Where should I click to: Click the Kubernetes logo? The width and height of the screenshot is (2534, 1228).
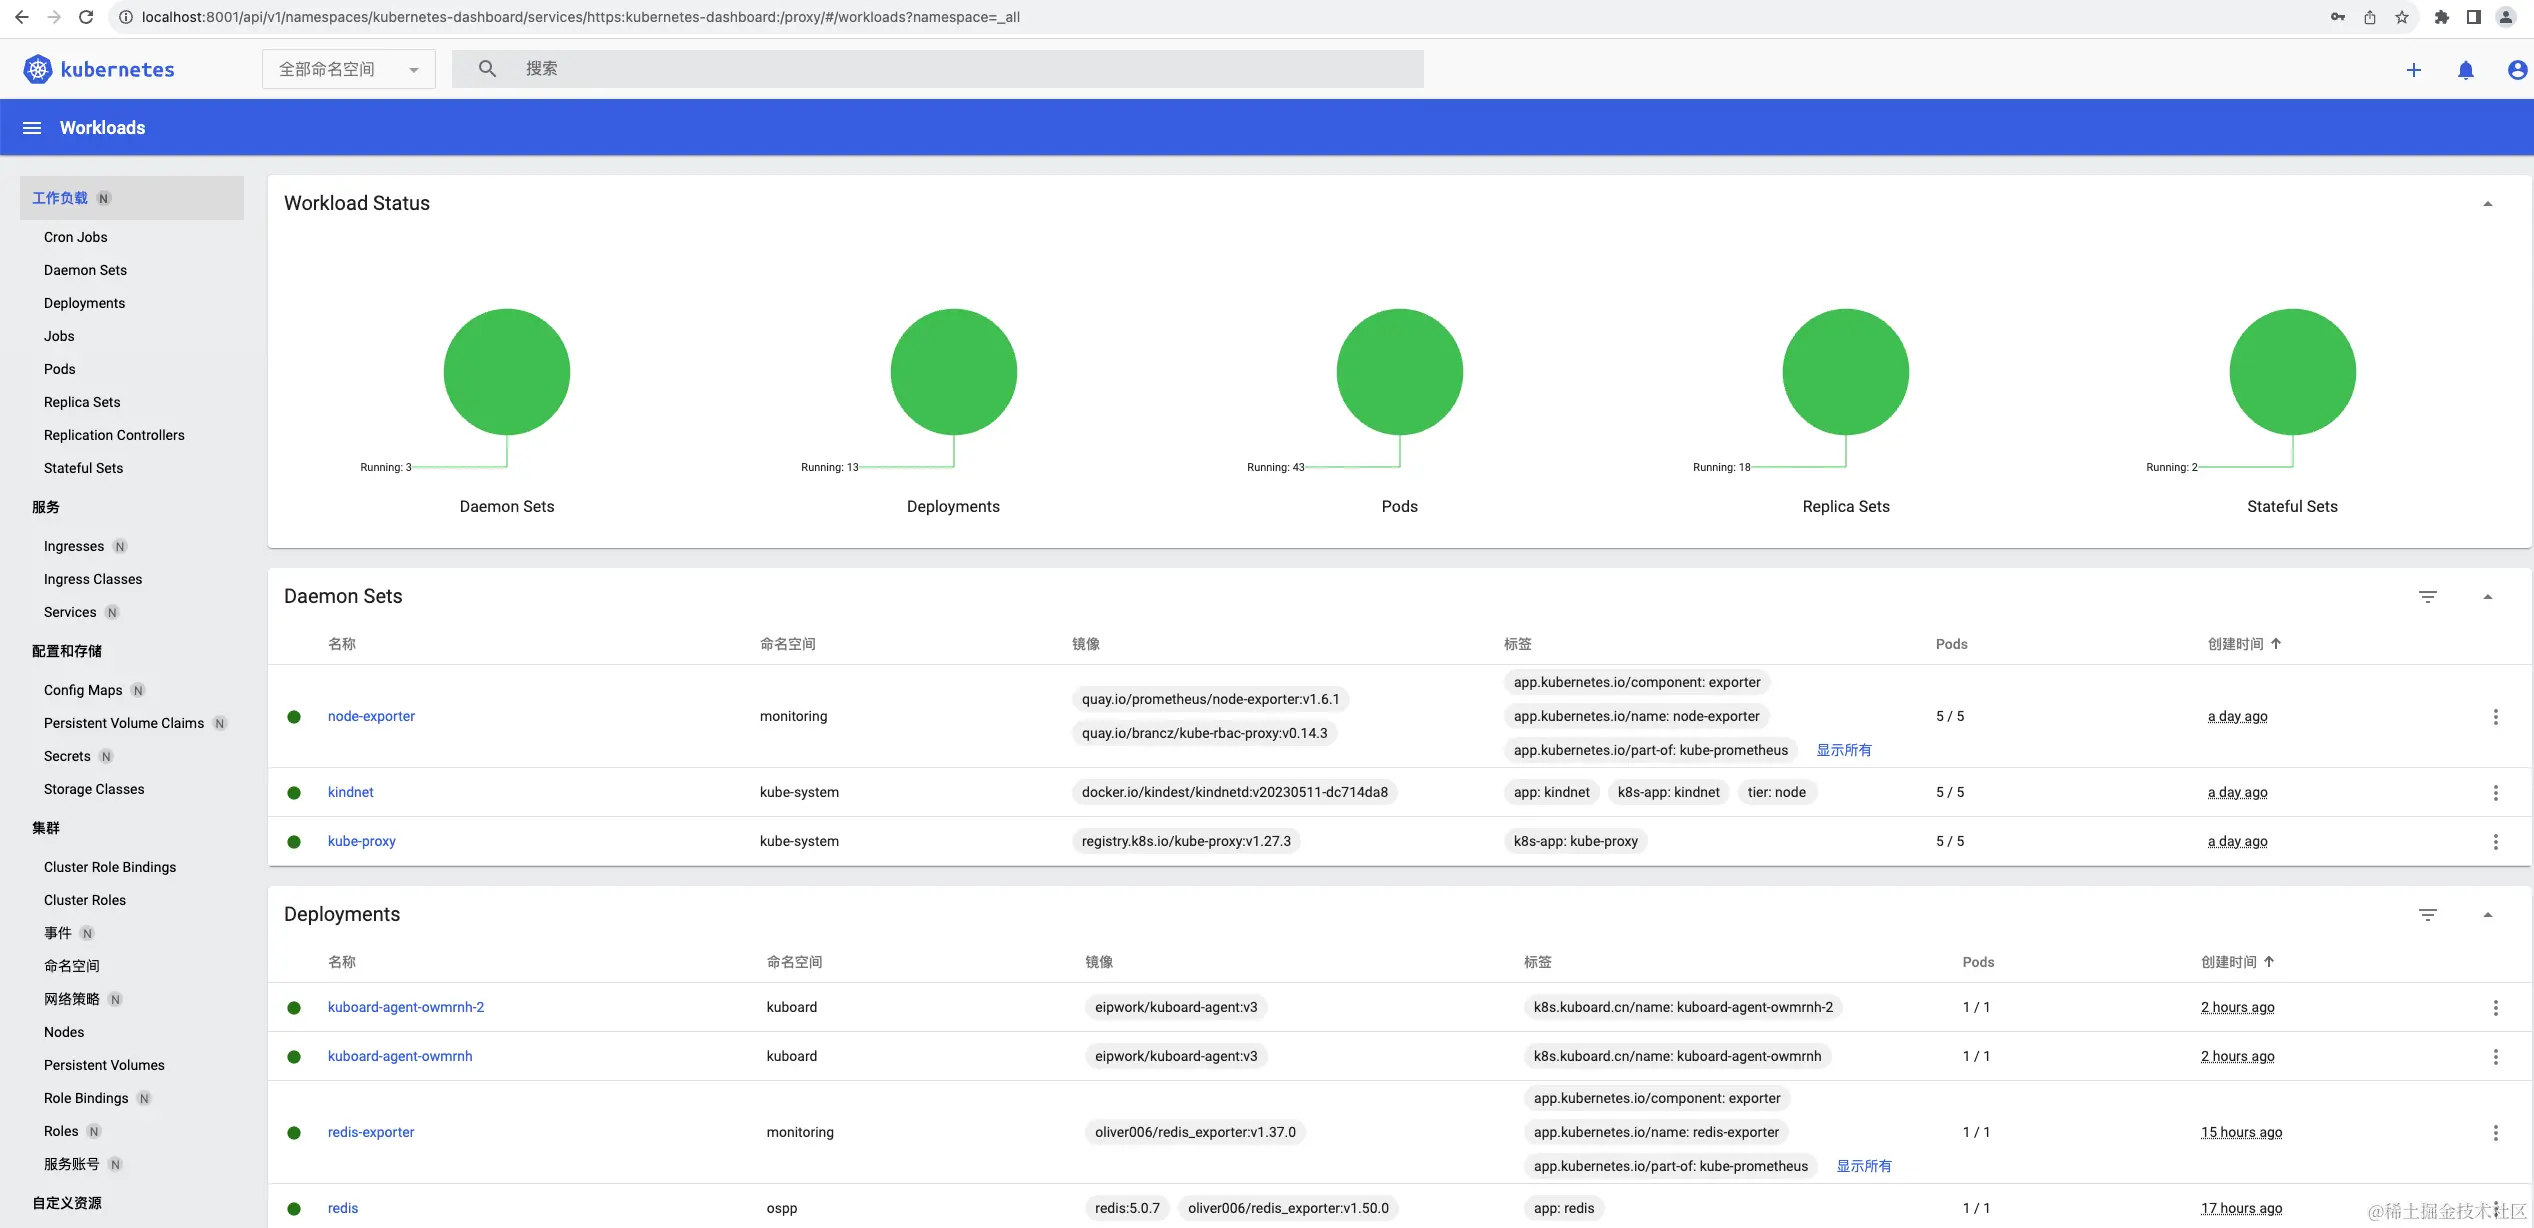(38, 69)
